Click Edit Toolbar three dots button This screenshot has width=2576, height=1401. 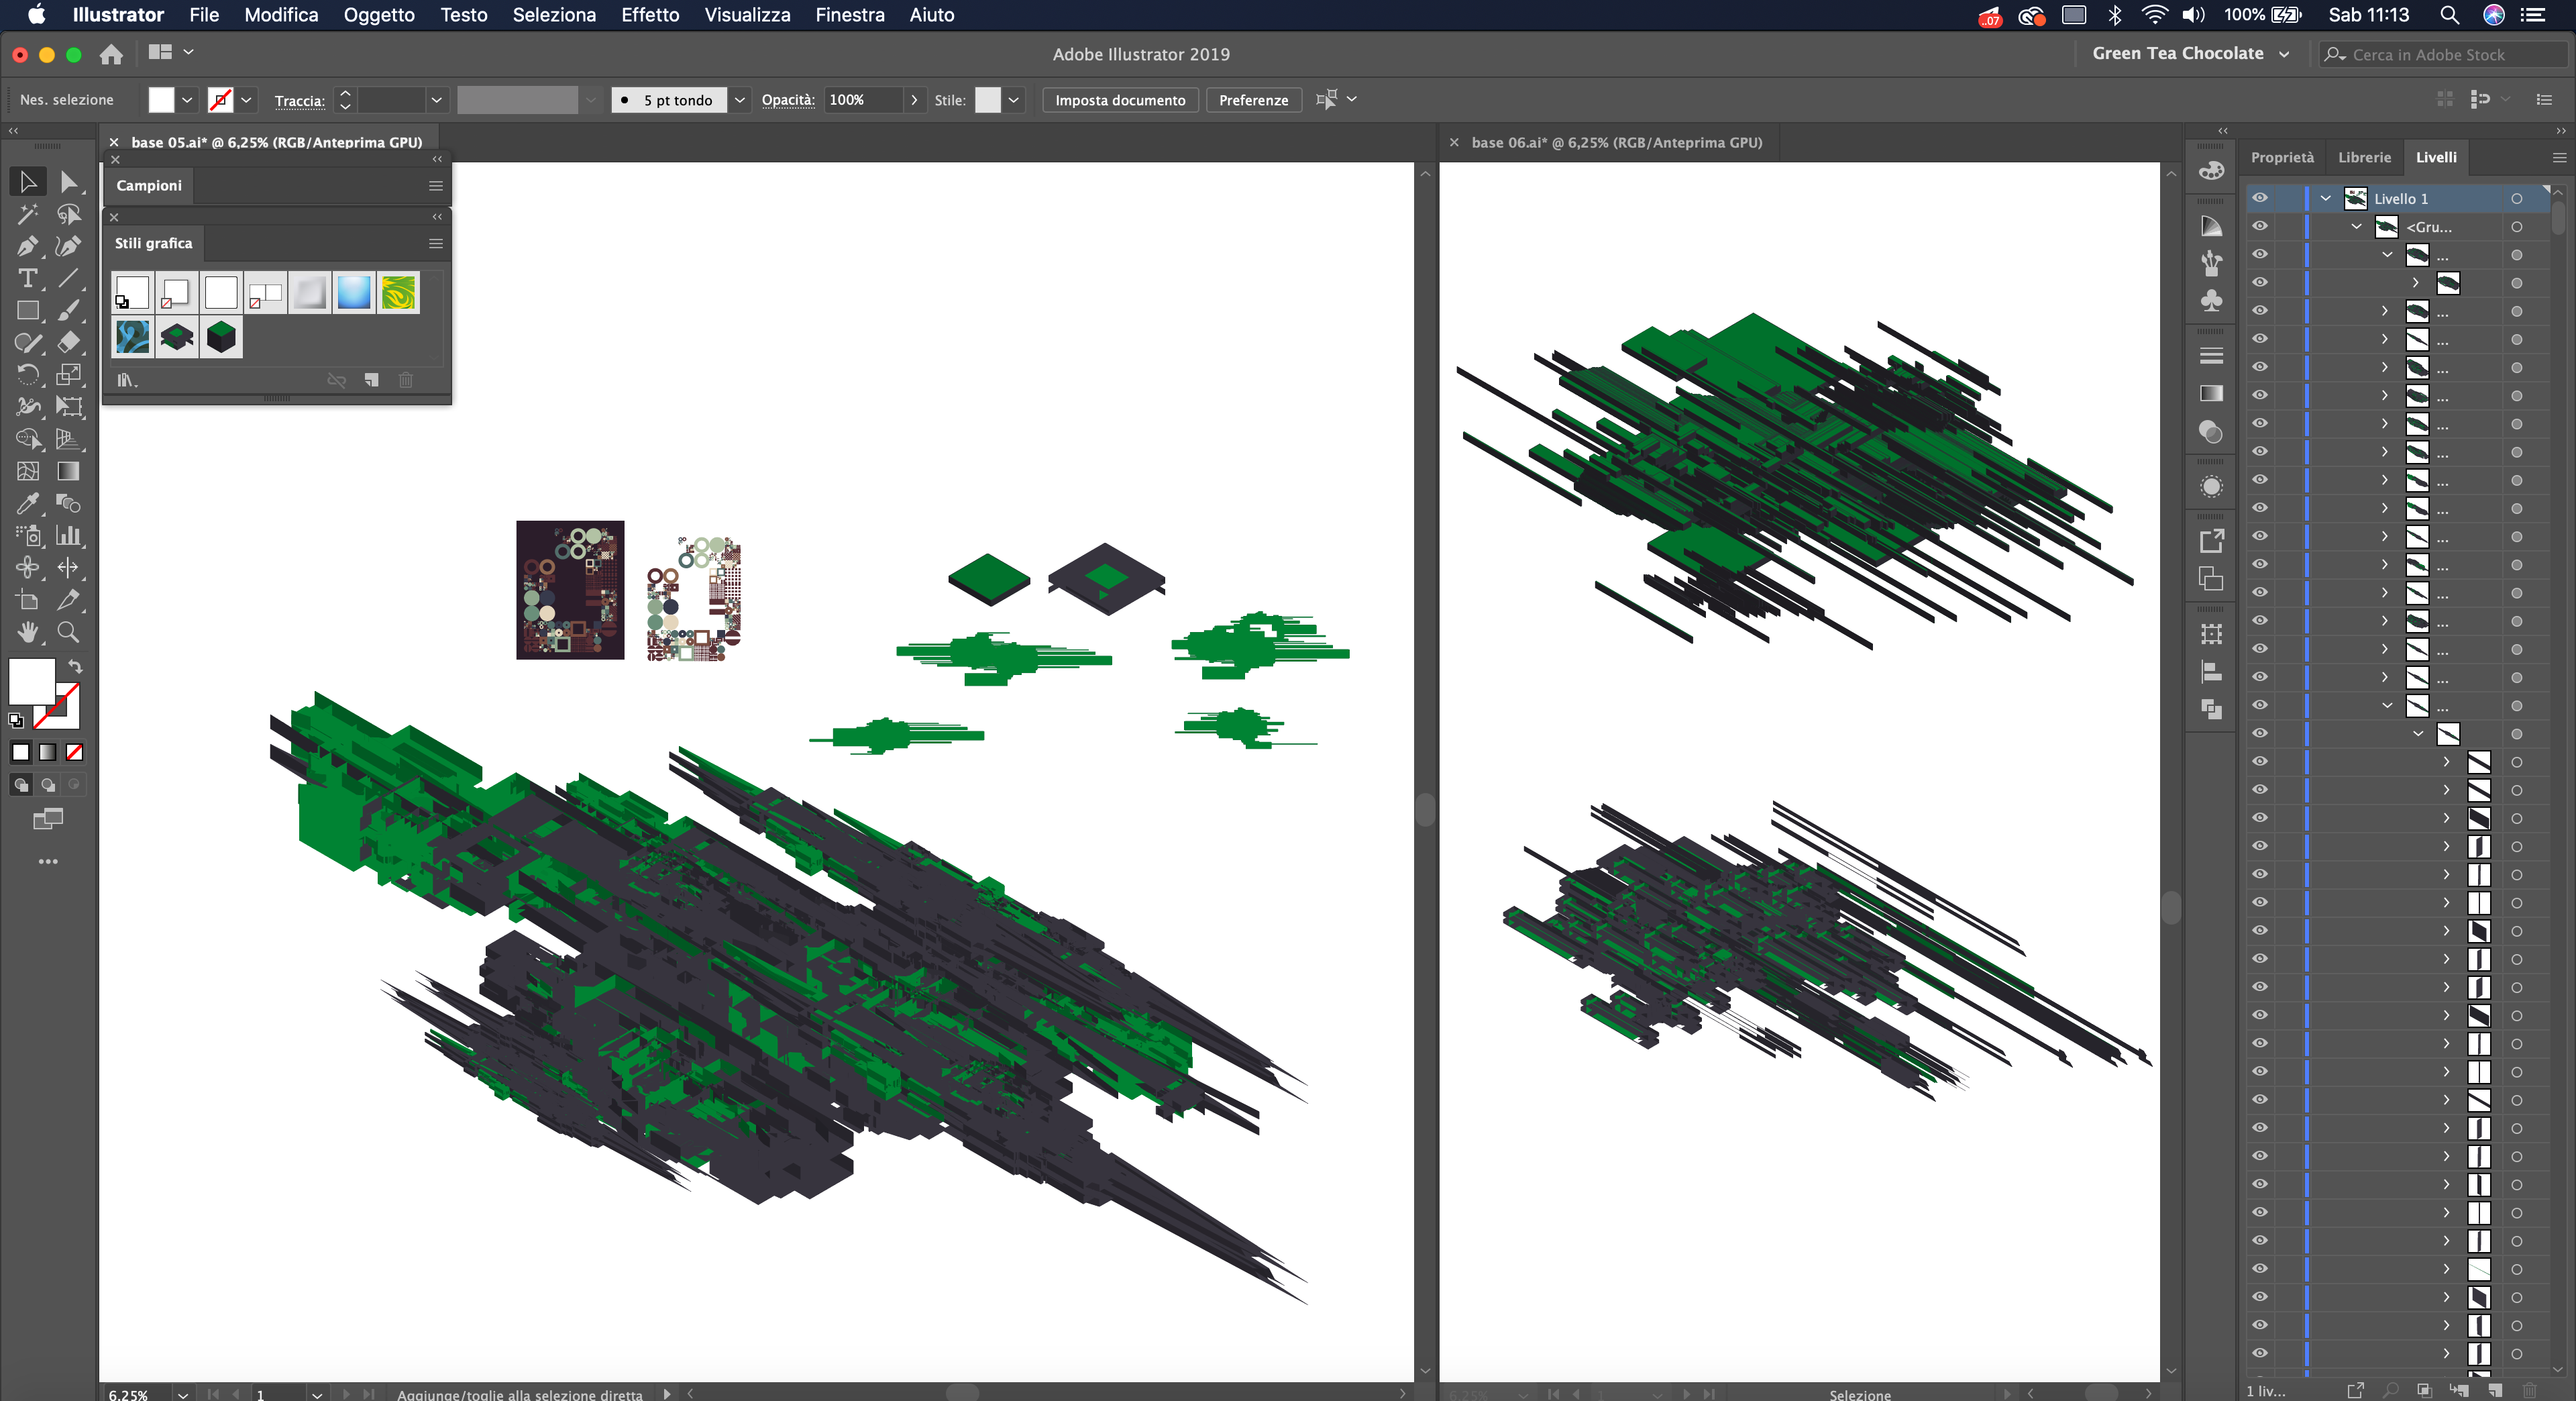pyautogui.click(x=47, y=861)
